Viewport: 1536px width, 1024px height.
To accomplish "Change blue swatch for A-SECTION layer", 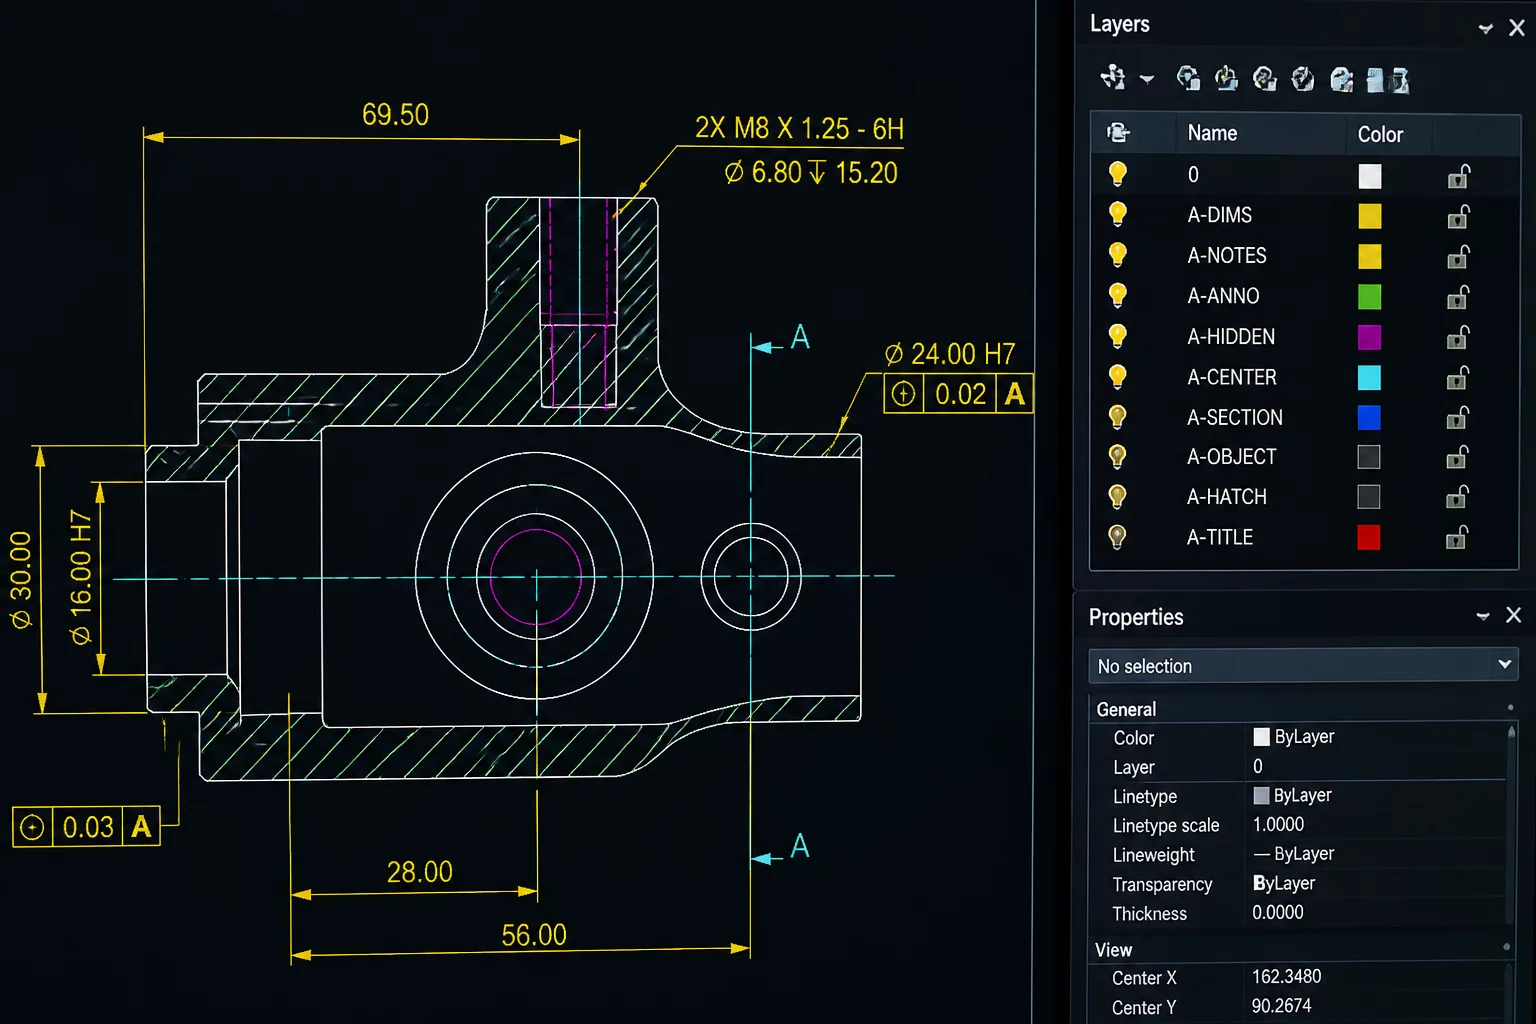I will click(1369, 417).
